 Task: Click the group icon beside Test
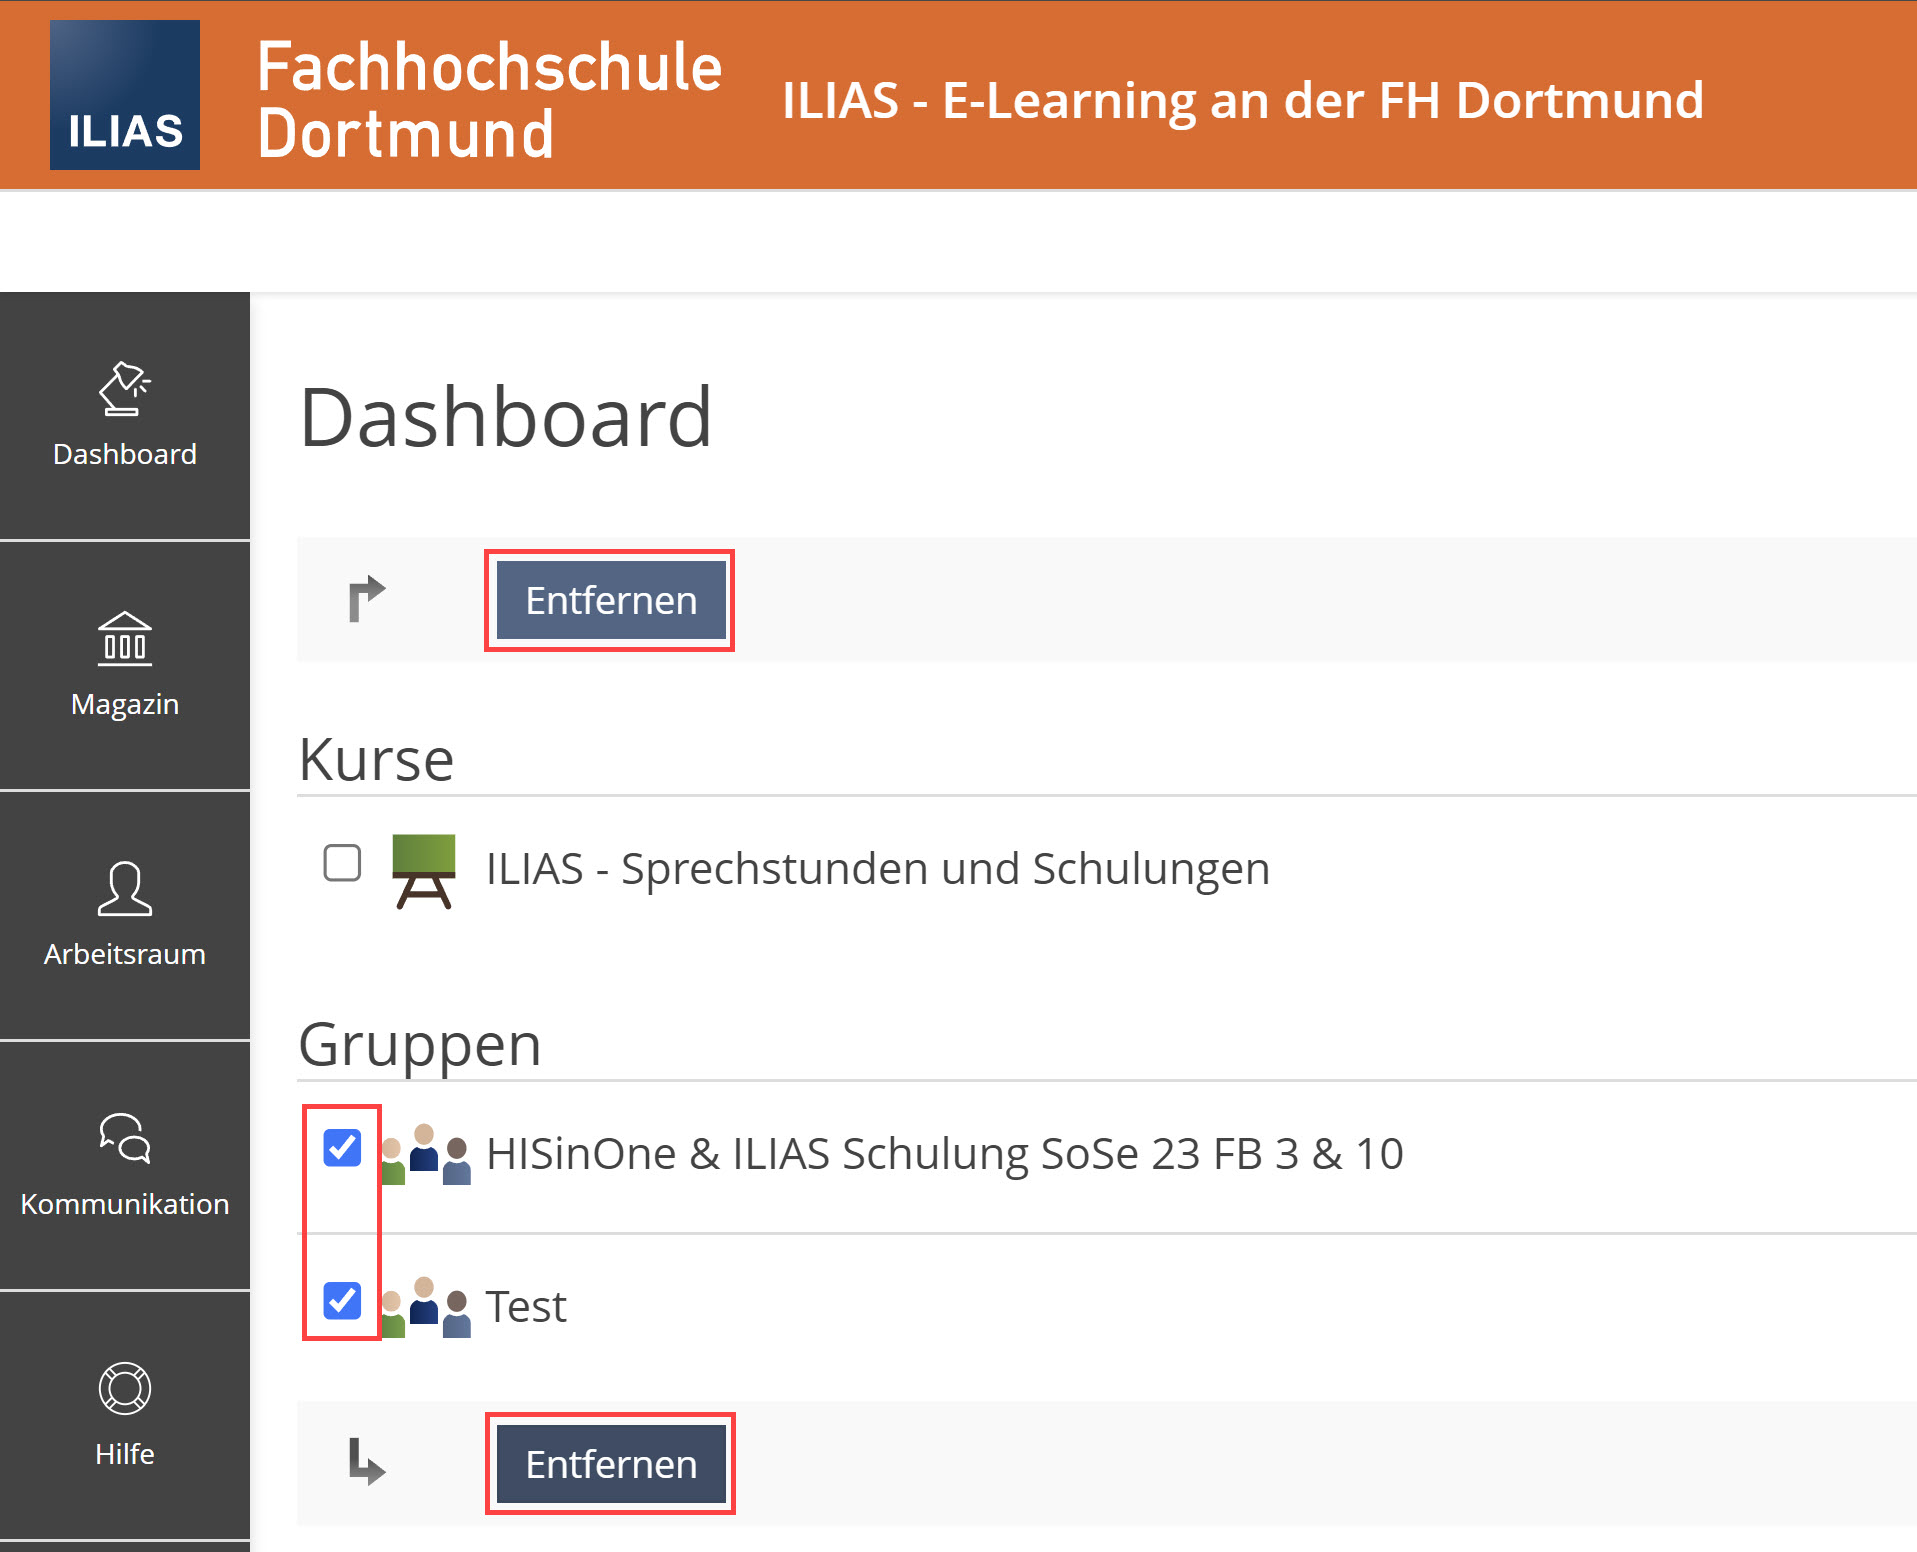[426, 1307]
